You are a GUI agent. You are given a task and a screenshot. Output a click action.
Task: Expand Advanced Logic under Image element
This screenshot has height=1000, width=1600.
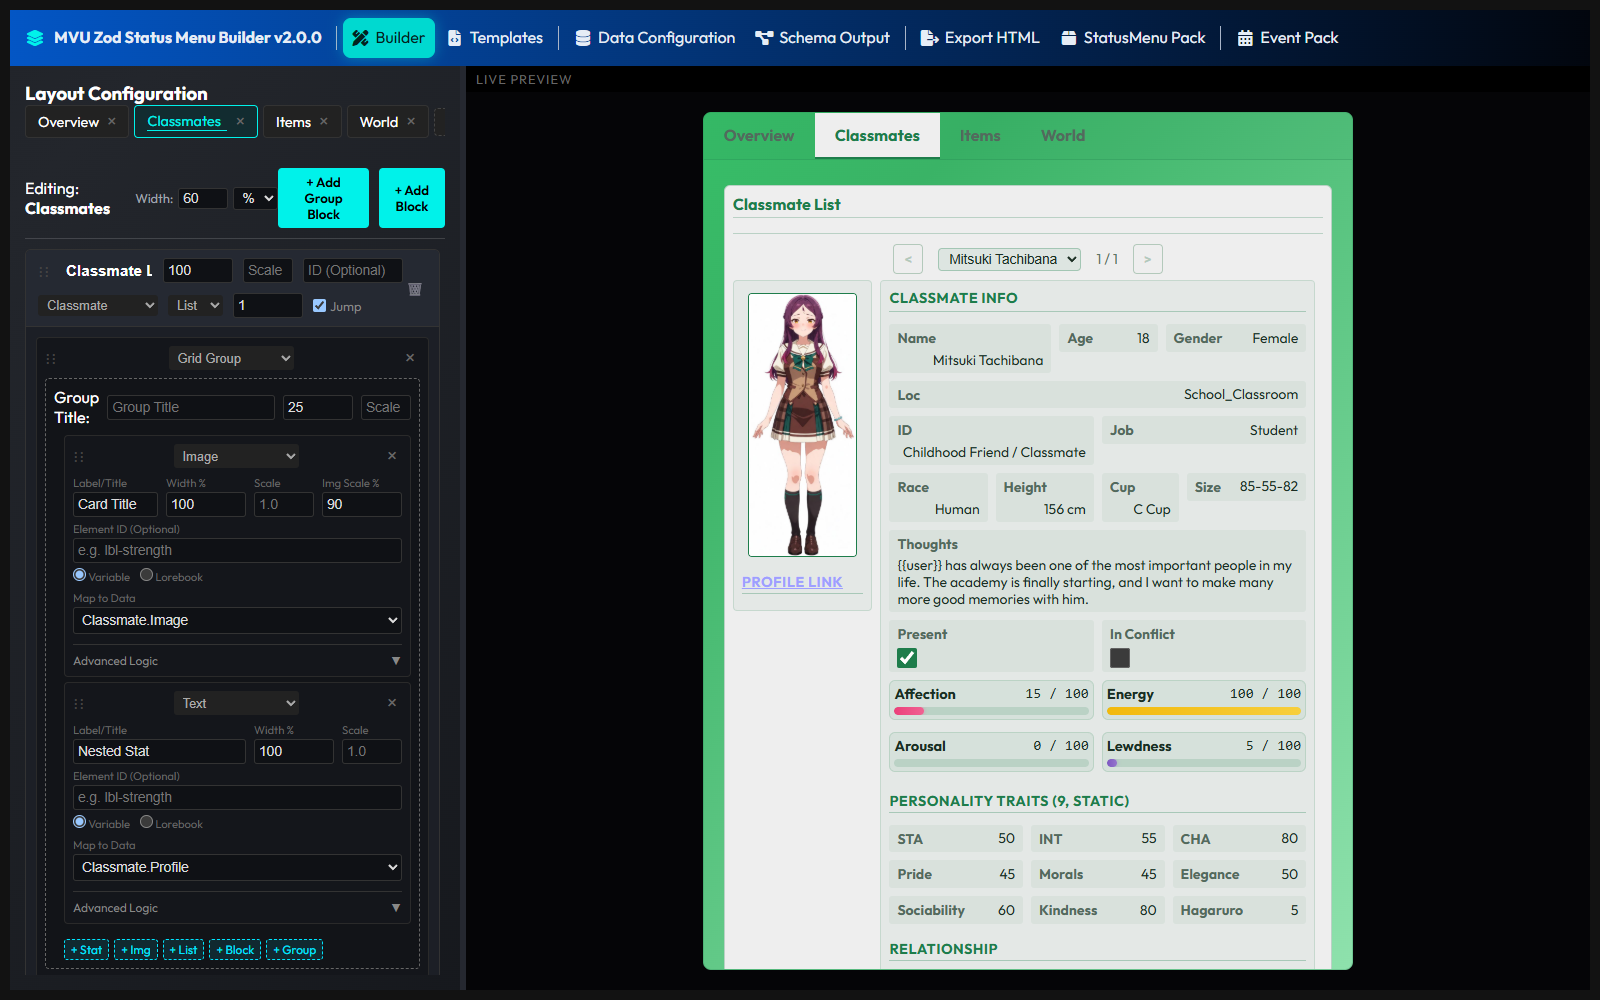pos(237,661)
